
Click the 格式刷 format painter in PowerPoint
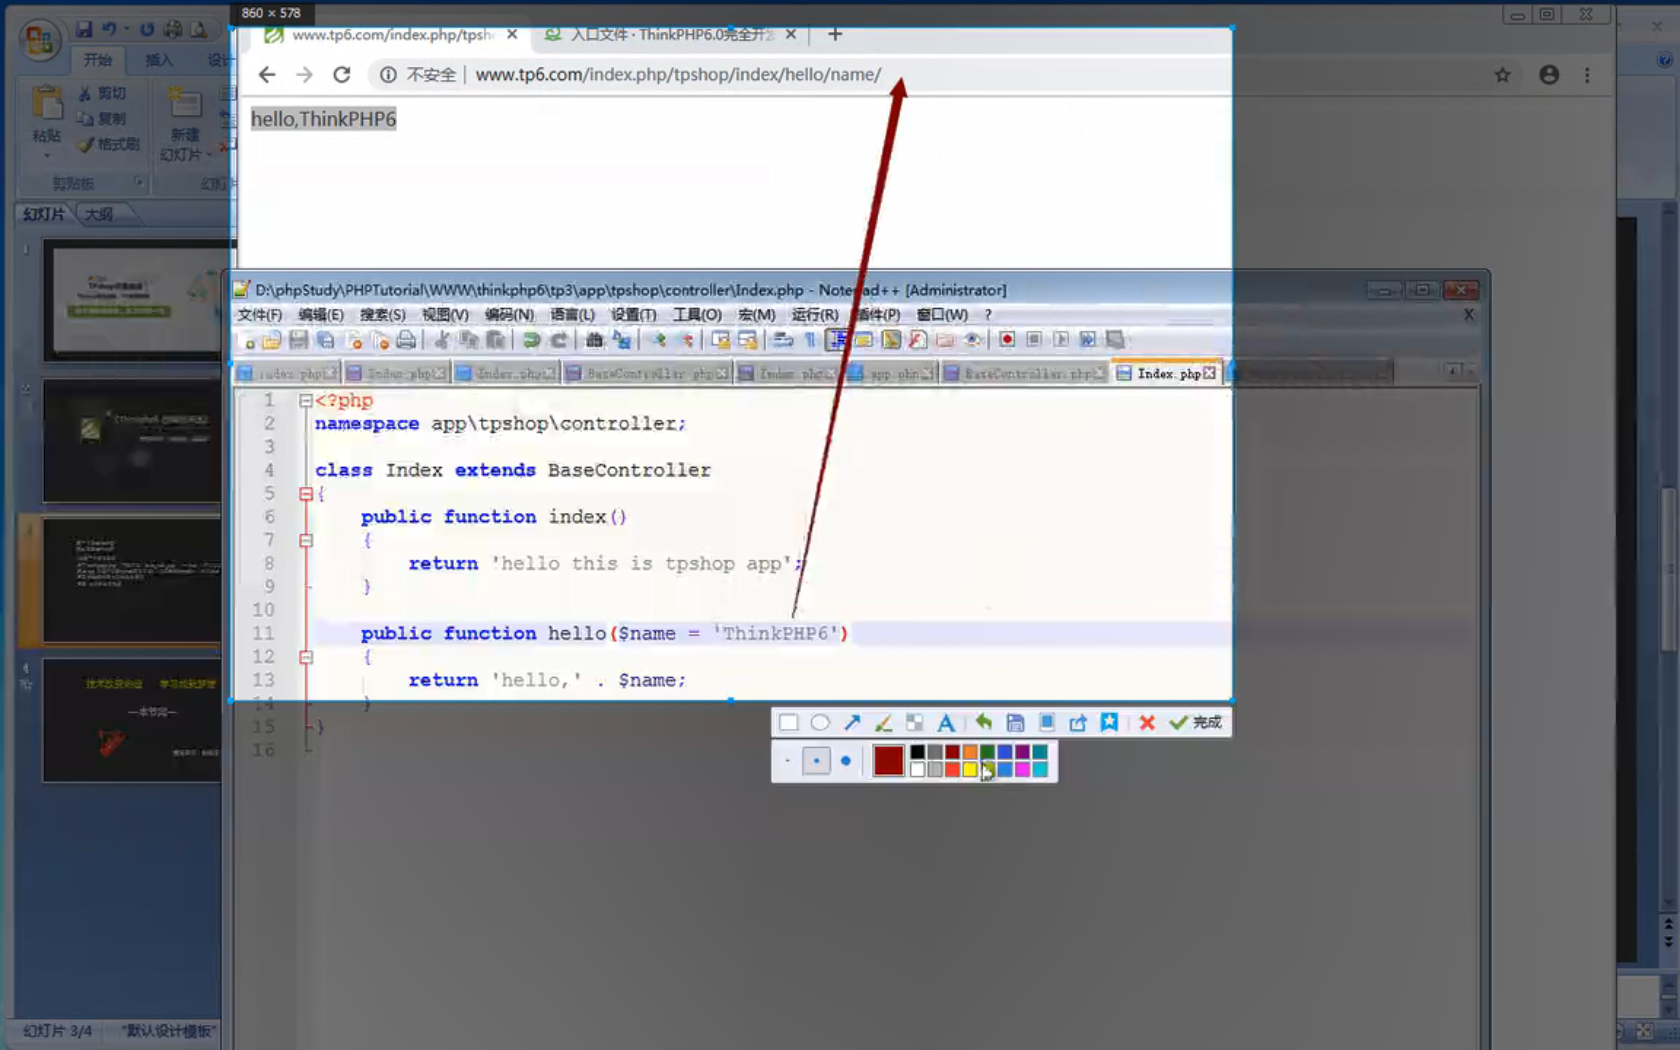point(110,144)
